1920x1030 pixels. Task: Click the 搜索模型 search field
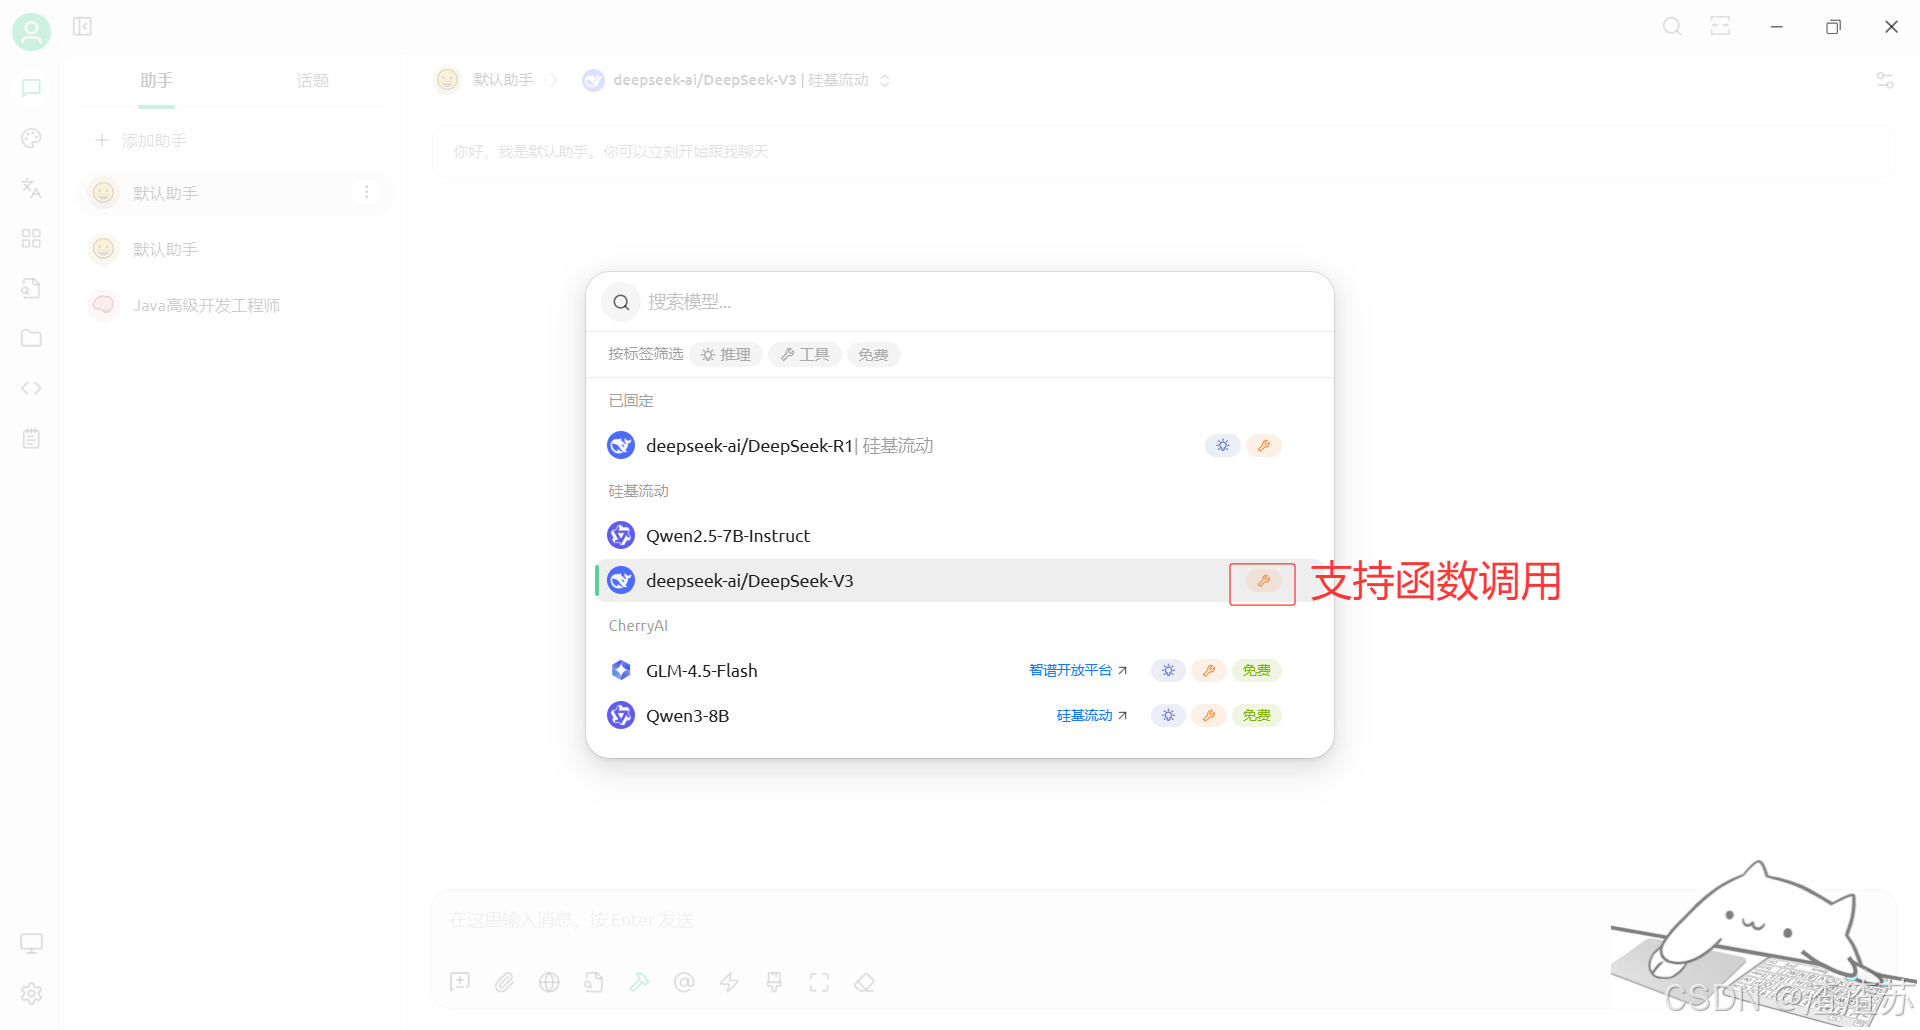(960, 302)
